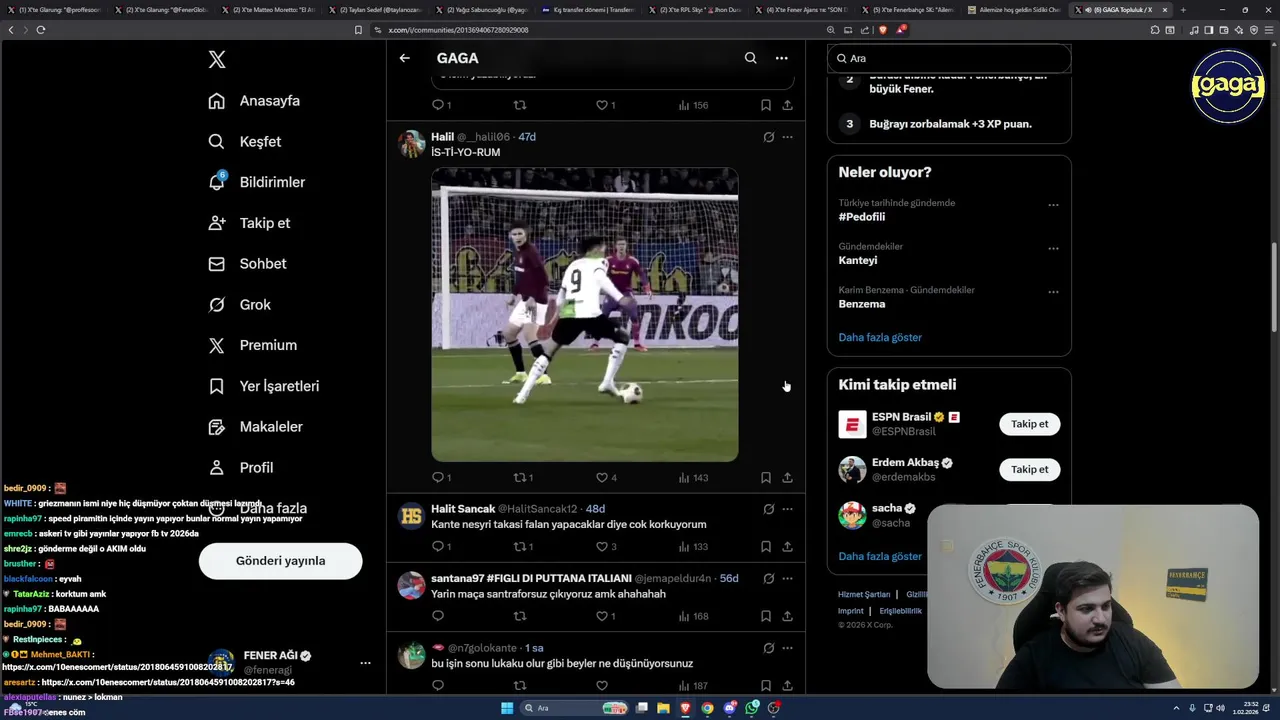Image resolution: width=1280 pixels, height=720 pixels.
Task: Open Bildirimler notifications
Action: tap(257, 182)
